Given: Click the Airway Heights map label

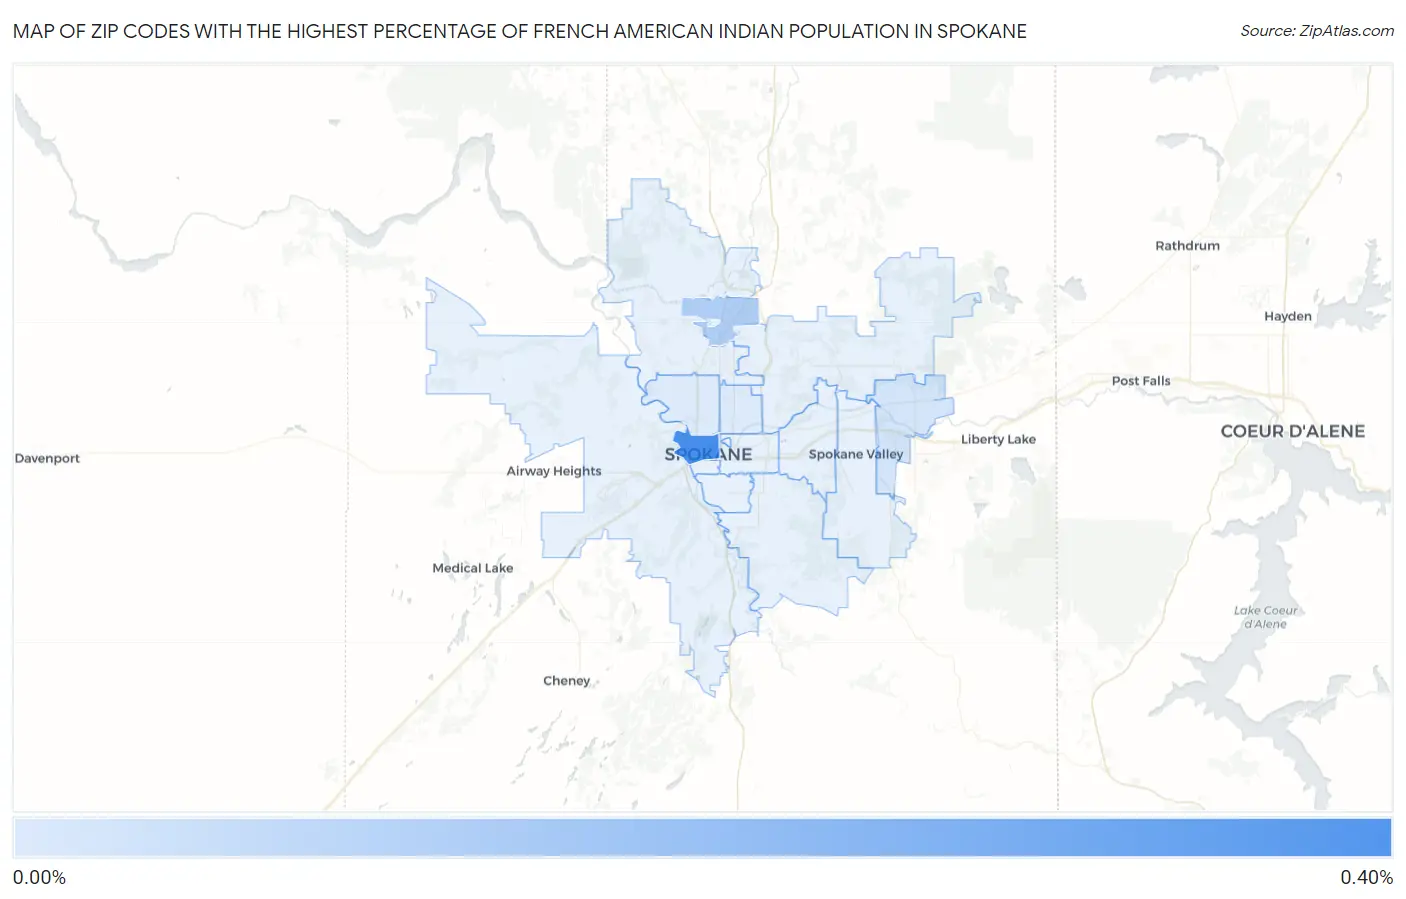Looking at the screenshot, I should pyautogui.click(x=554, y=471).
